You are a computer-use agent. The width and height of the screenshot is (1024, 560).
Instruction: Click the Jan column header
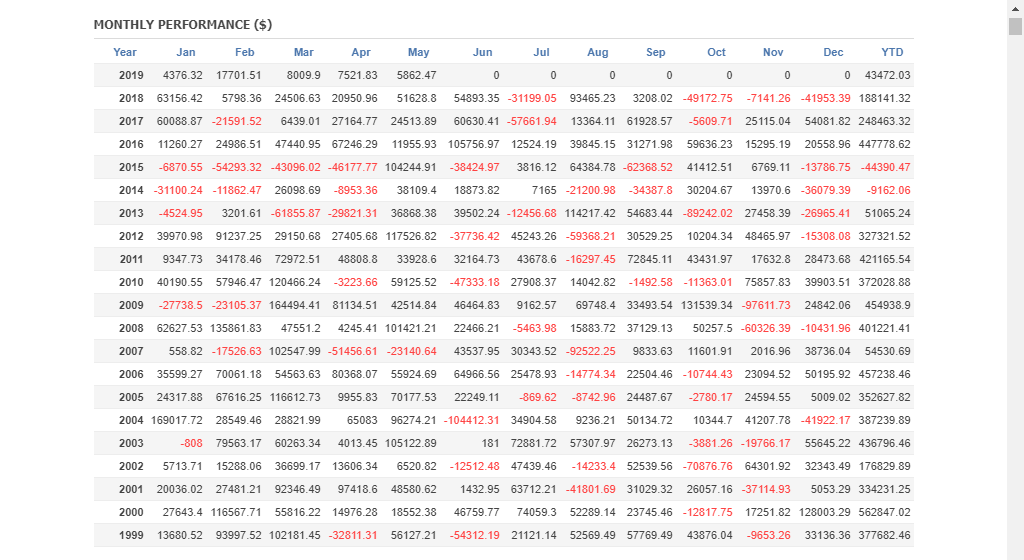(186, 52)
